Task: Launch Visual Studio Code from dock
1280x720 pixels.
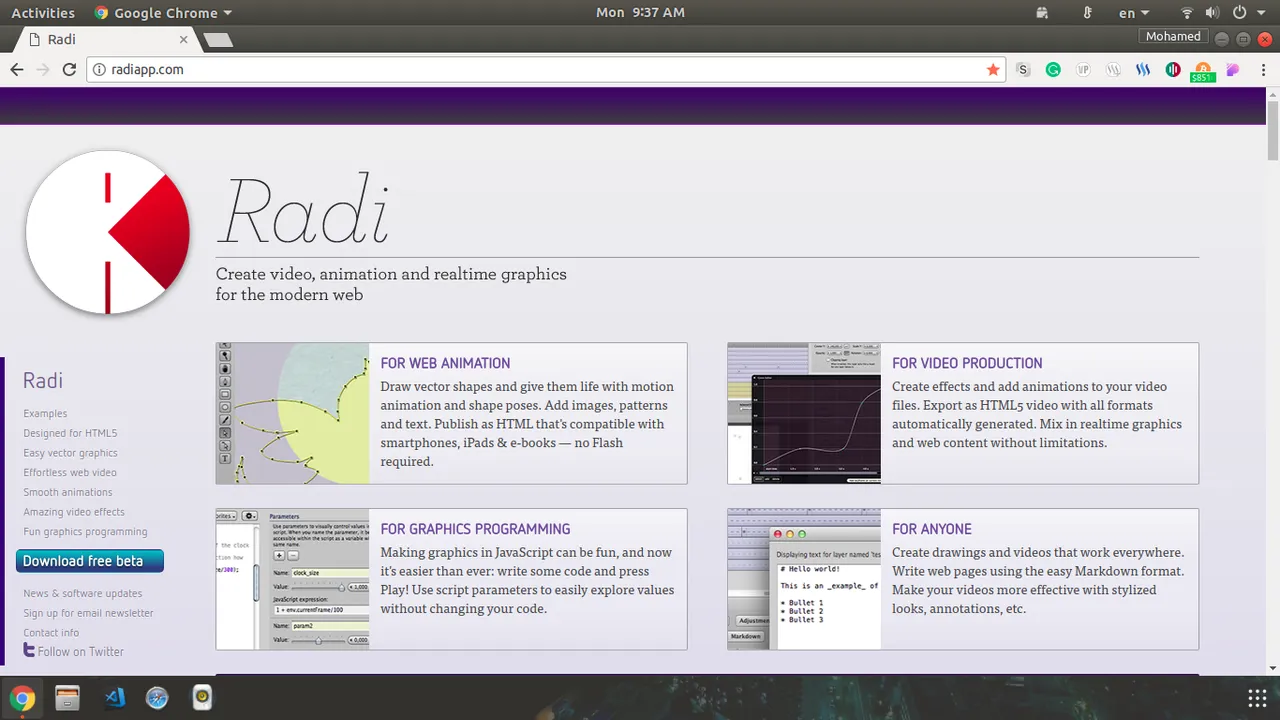Action: coord(114,697)
